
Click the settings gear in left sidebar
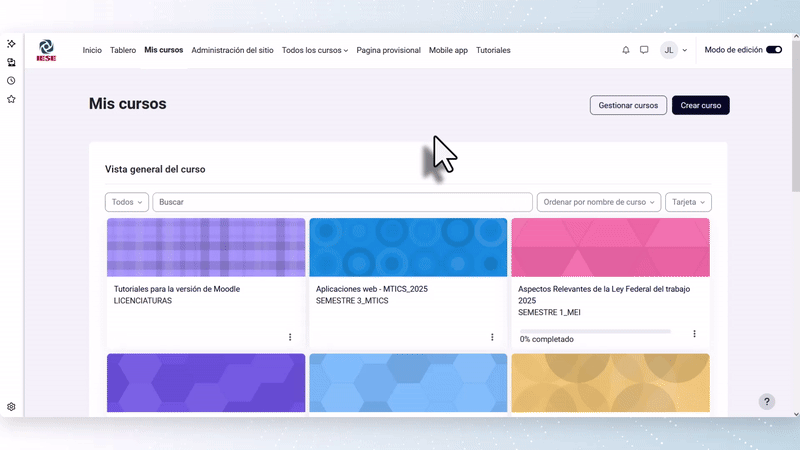point(11,407)
